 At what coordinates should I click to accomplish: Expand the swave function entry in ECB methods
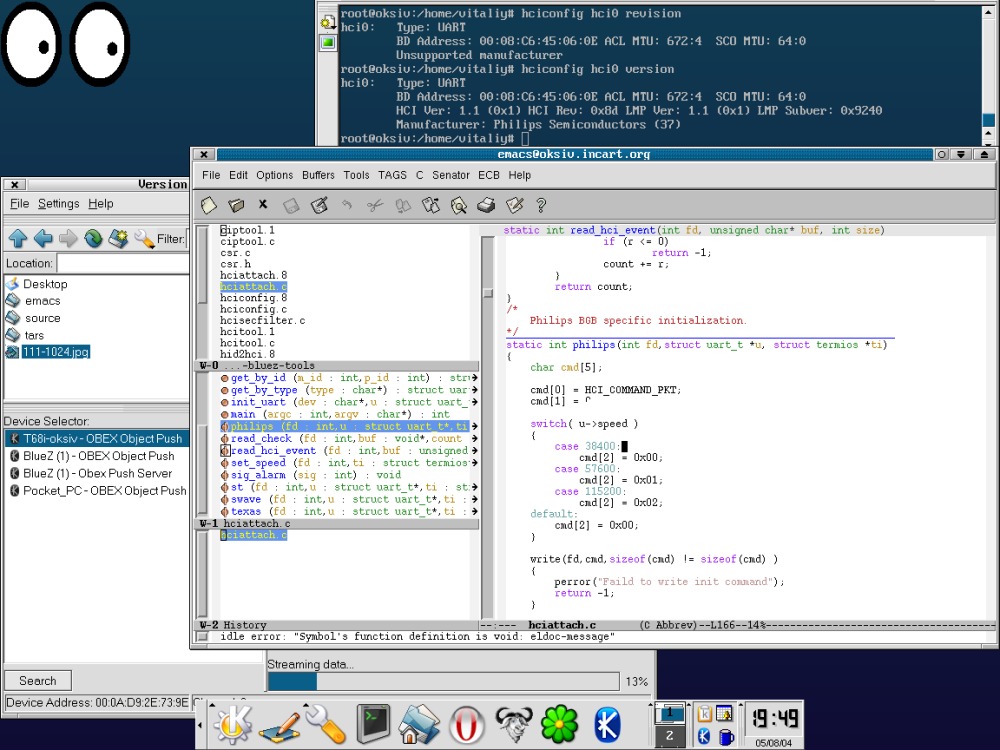coord(224,499)
